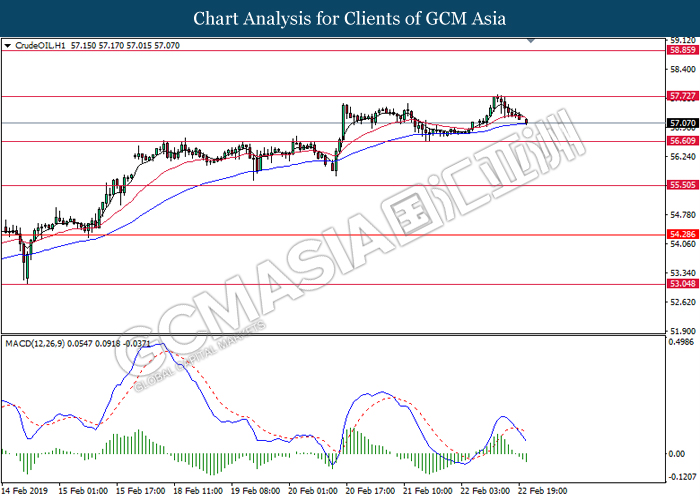The image size is (700, 500).
Task: Click the 54.060 price axis value
Action: click(x=683, y=244)
